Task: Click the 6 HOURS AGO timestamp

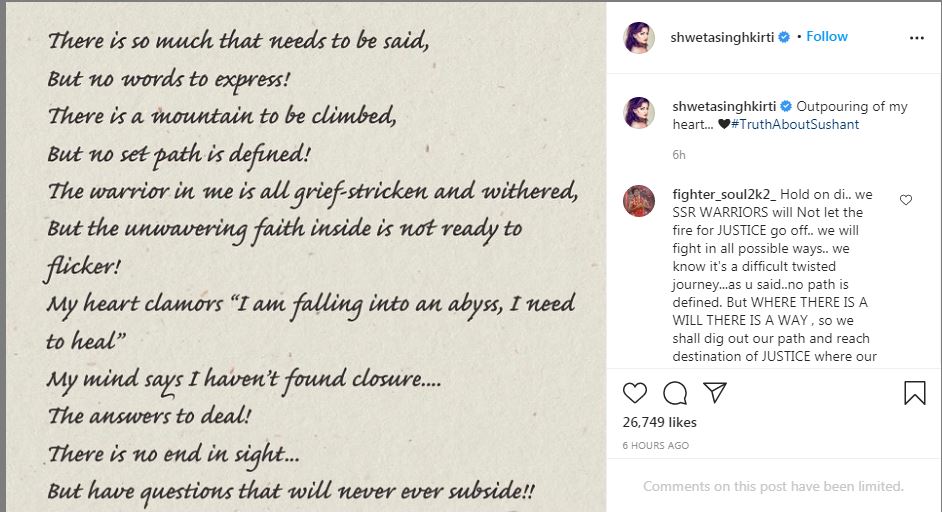Action: [655, 445]
